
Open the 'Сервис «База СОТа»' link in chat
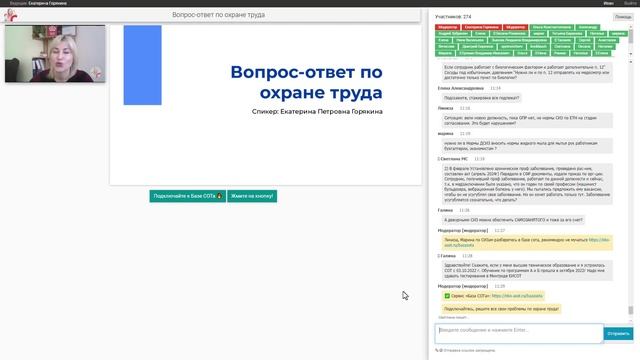[517, 296]
